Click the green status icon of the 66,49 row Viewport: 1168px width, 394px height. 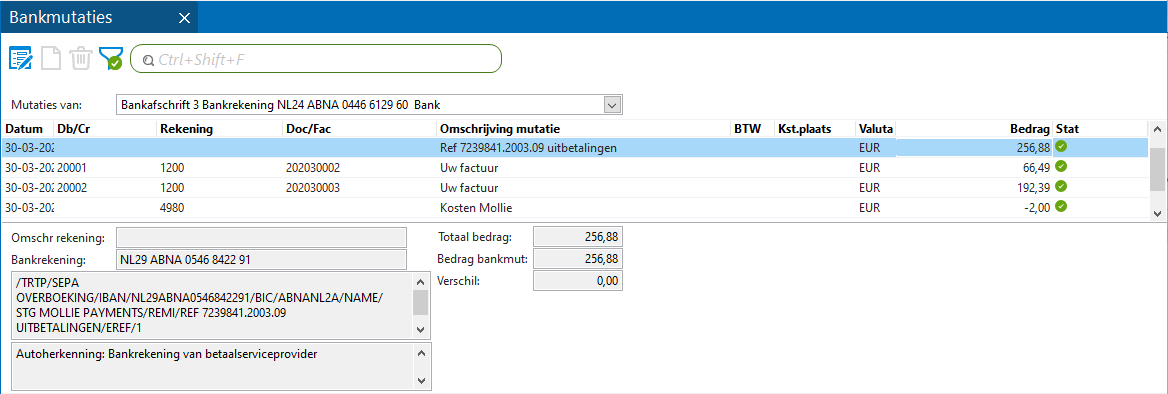point(1061,166)
